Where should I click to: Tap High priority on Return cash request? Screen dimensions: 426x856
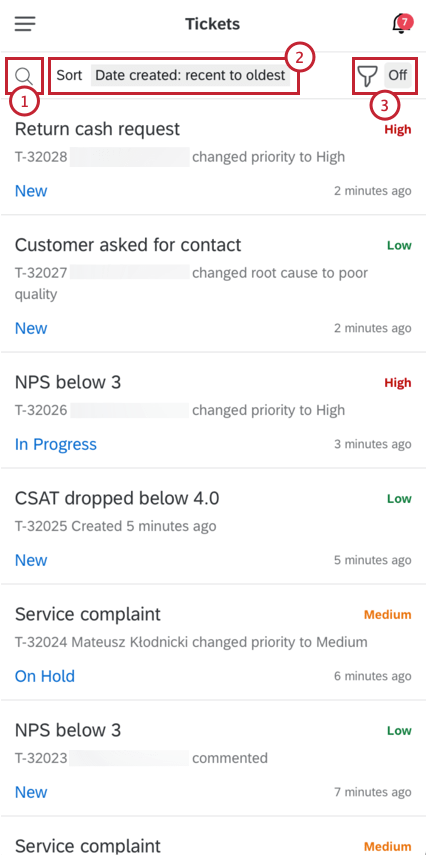tap(398, 130)
